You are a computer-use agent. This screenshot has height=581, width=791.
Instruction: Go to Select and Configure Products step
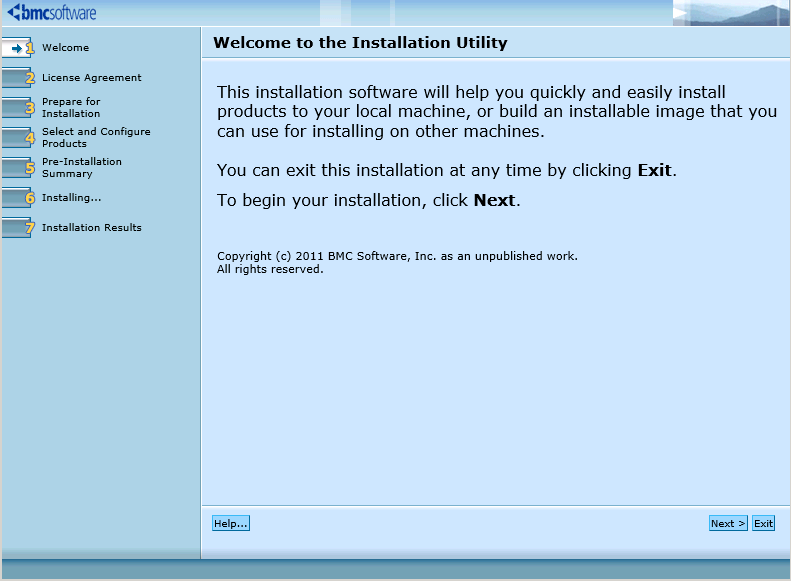pos(96,138)
